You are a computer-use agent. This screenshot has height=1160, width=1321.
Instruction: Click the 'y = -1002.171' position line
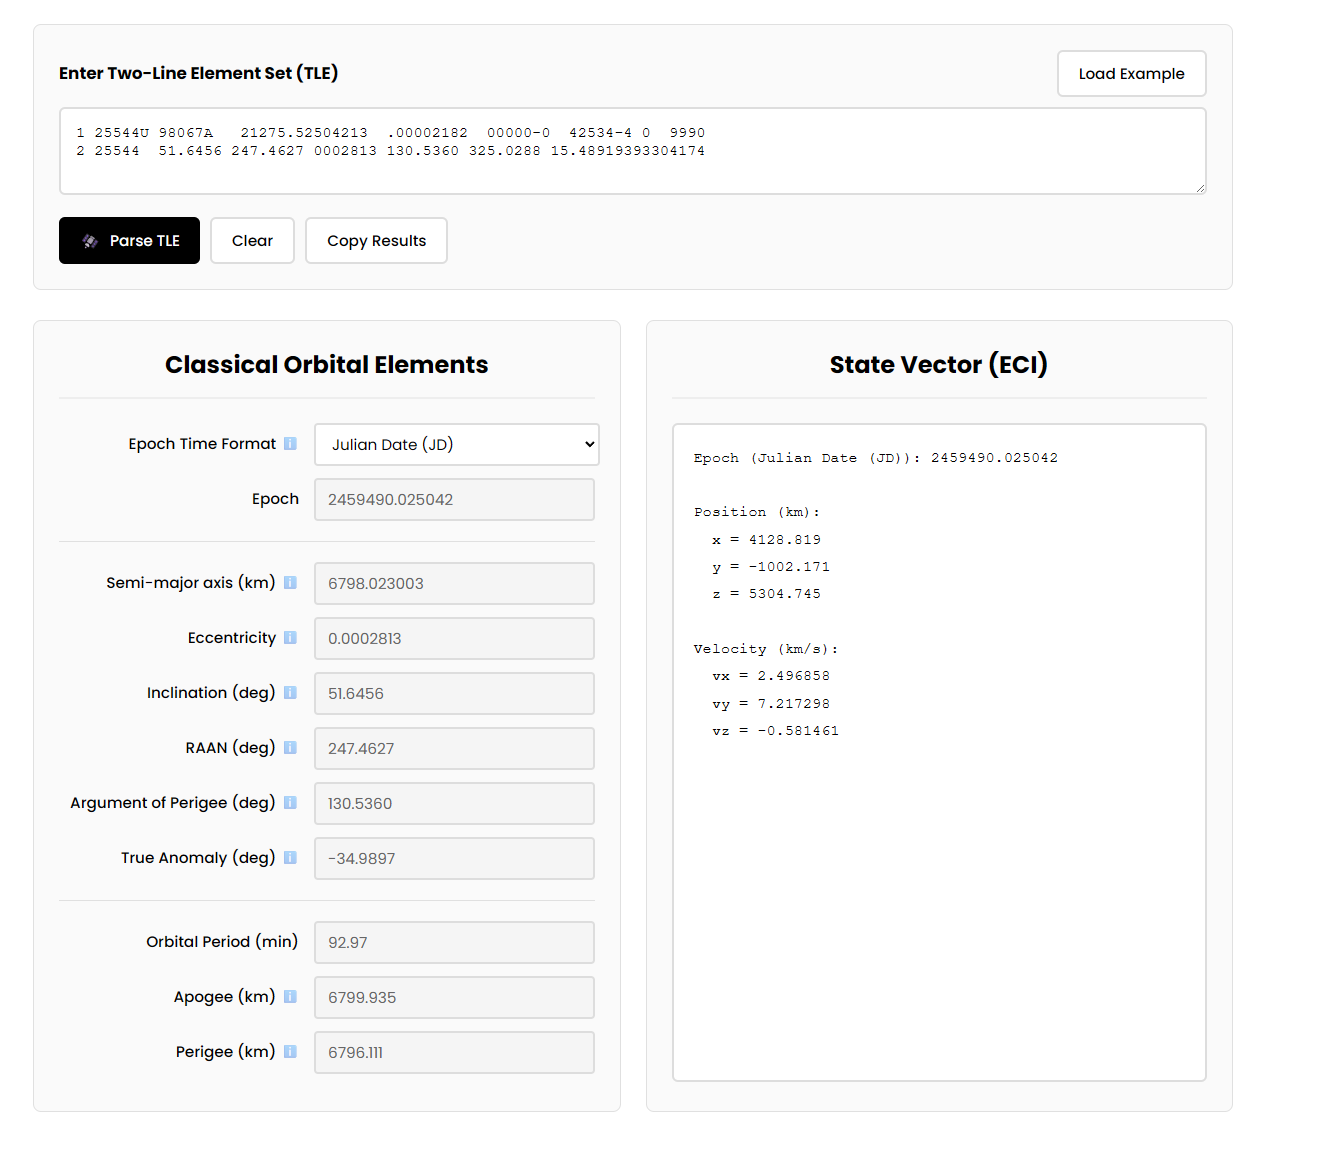[770, 566]
